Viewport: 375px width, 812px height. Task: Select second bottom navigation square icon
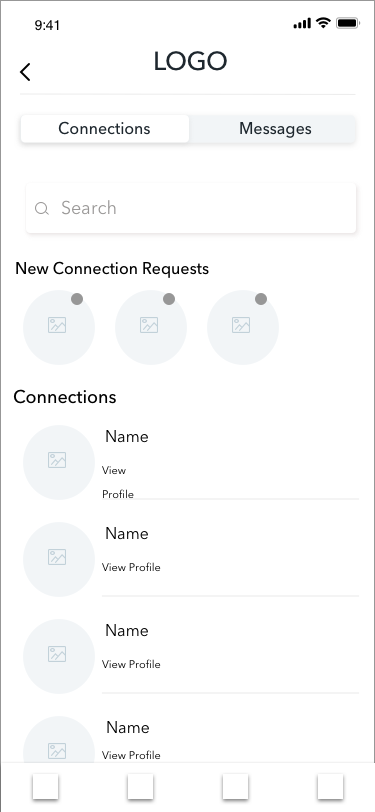(140, 786)
